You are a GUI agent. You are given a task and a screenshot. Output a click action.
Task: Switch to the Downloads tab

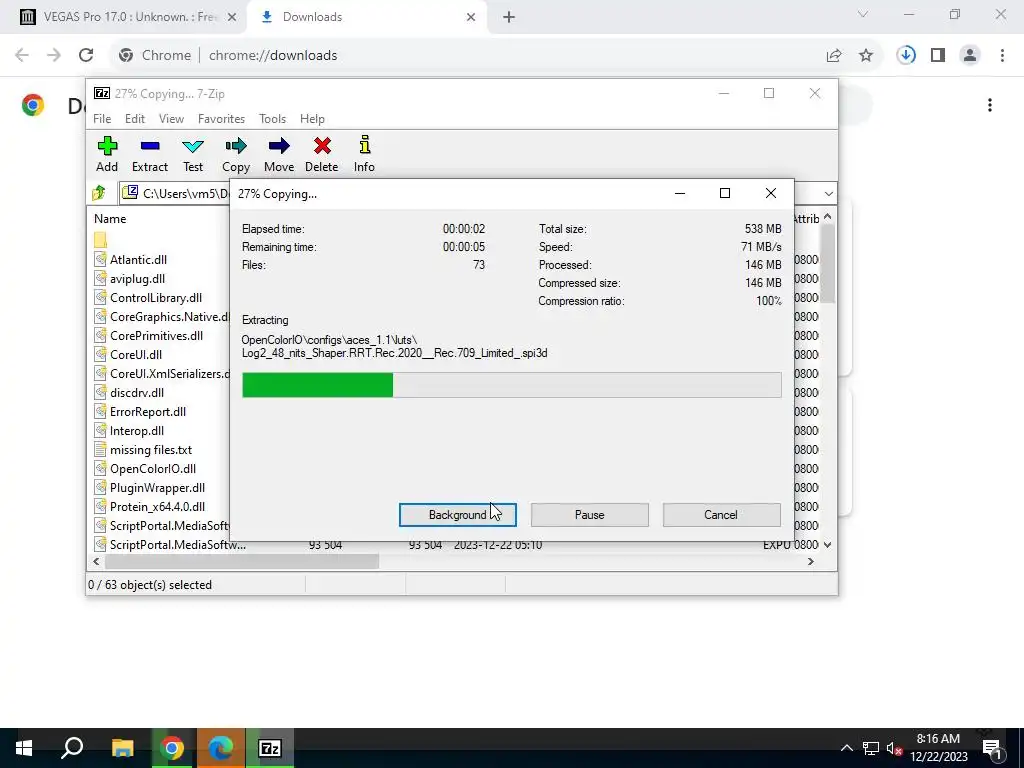[366, 17]
